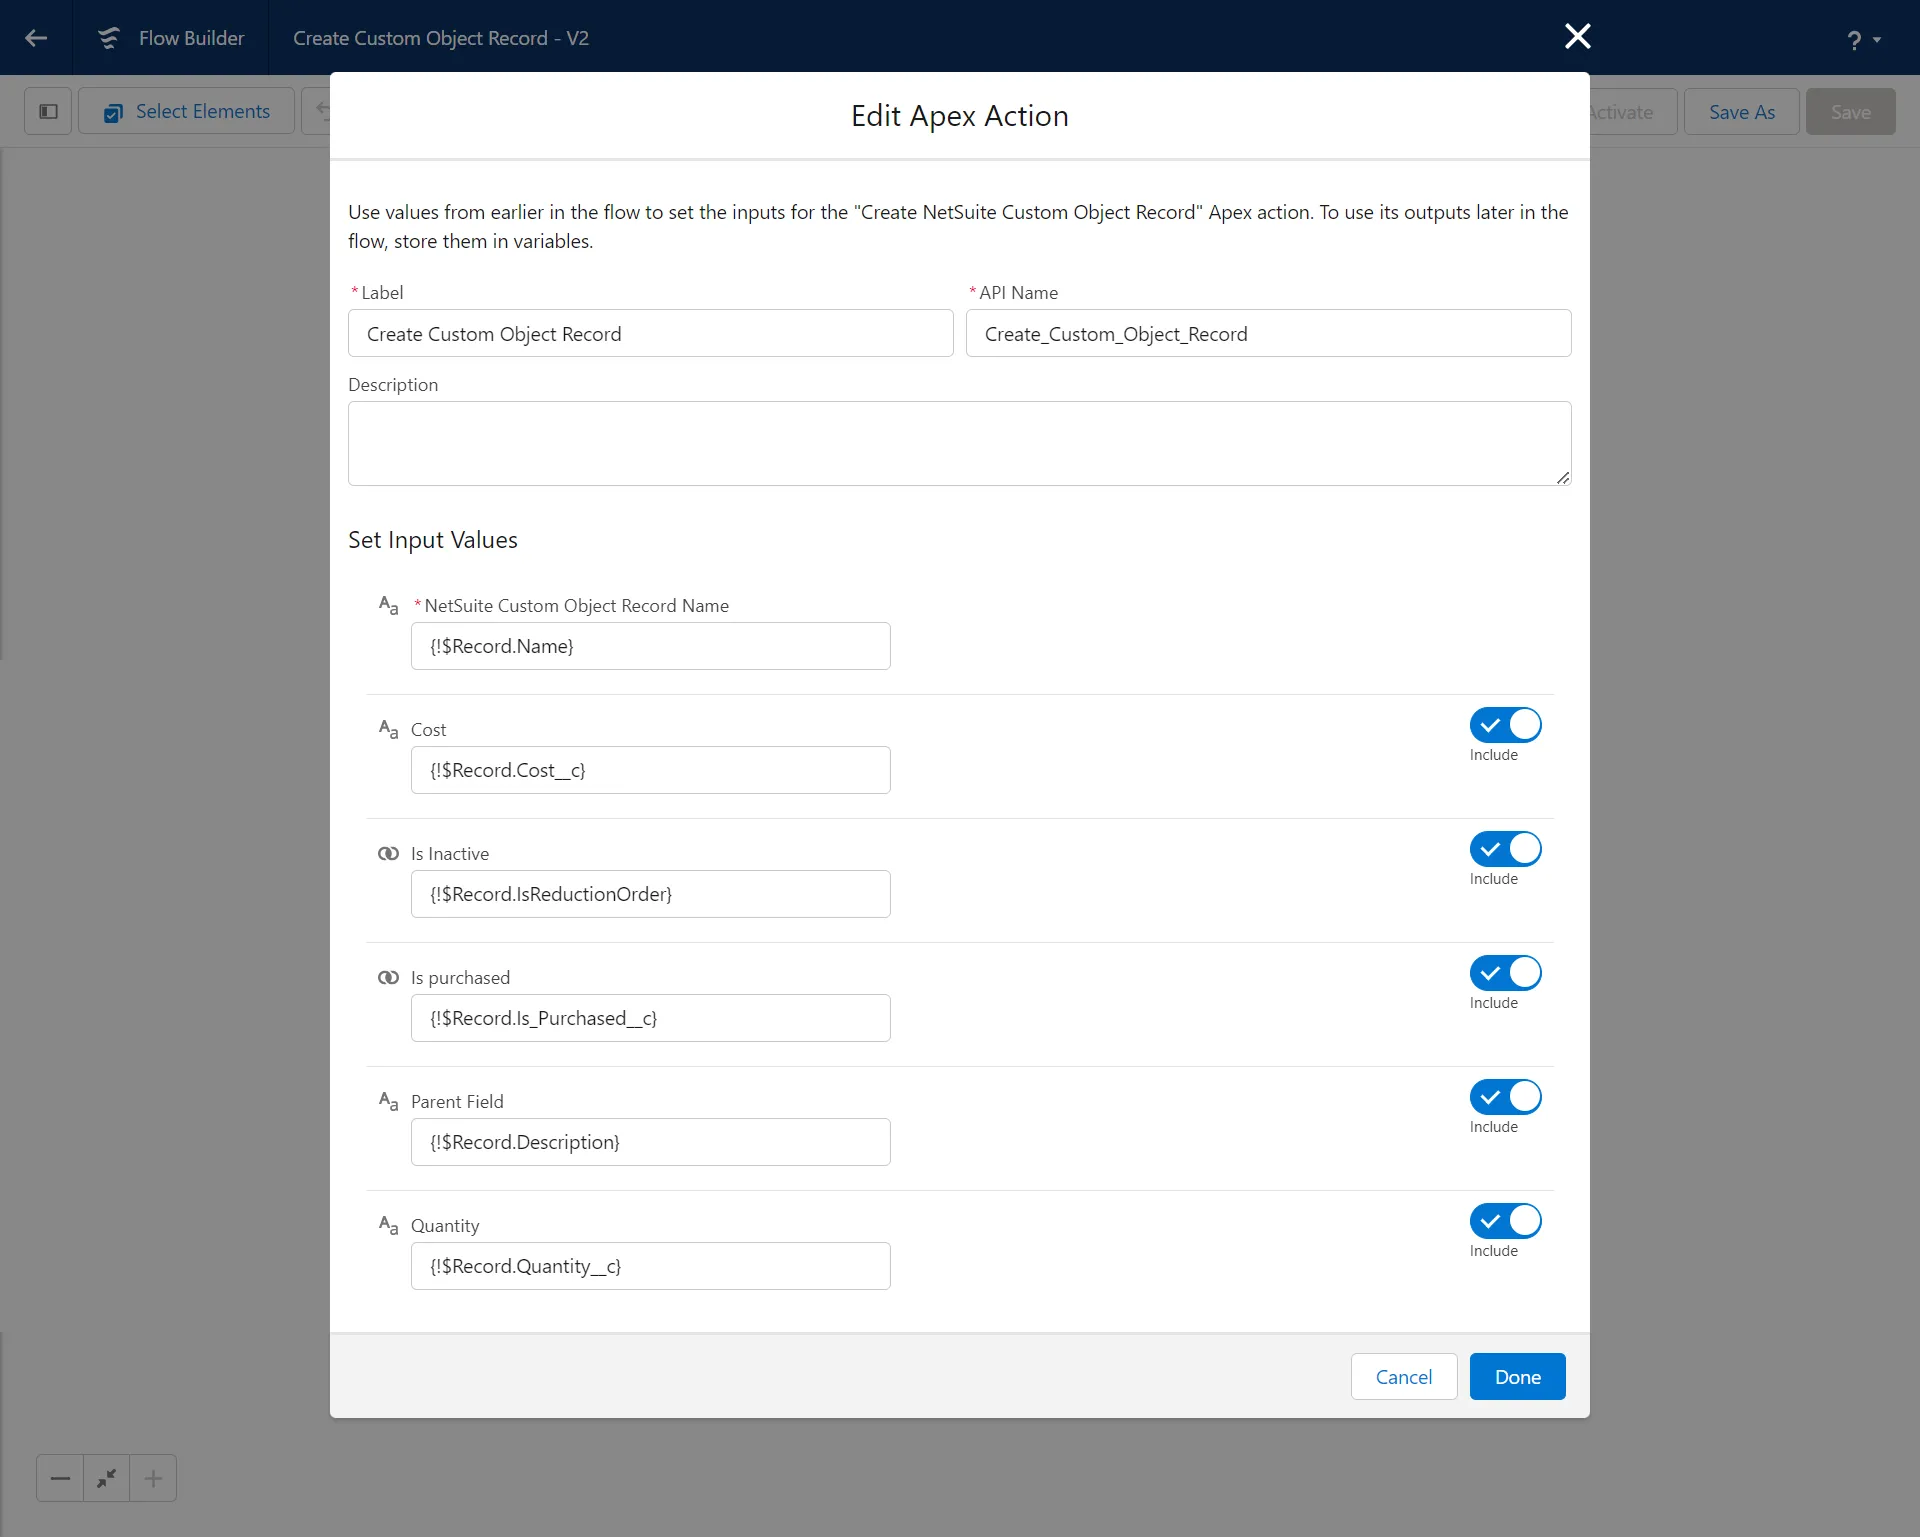Zoom out the canvas with minus icon
This screenshot has height=1537, width=1920.
pyautogui.click(x=60, y=1478)
